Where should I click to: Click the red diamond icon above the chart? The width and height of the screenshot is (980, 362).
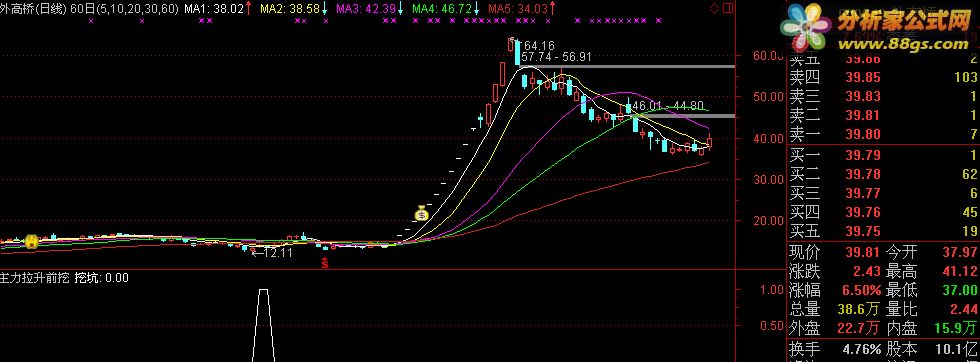[x=715, y=9]
